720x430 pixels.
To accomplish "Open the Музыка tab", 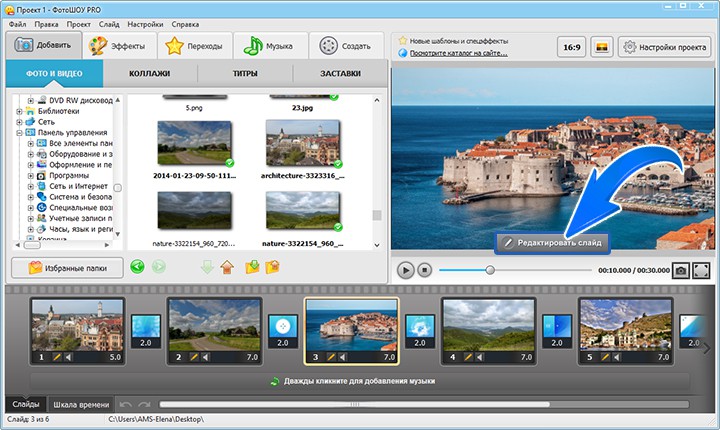I will pyautogui.click(x=270, y=46).
